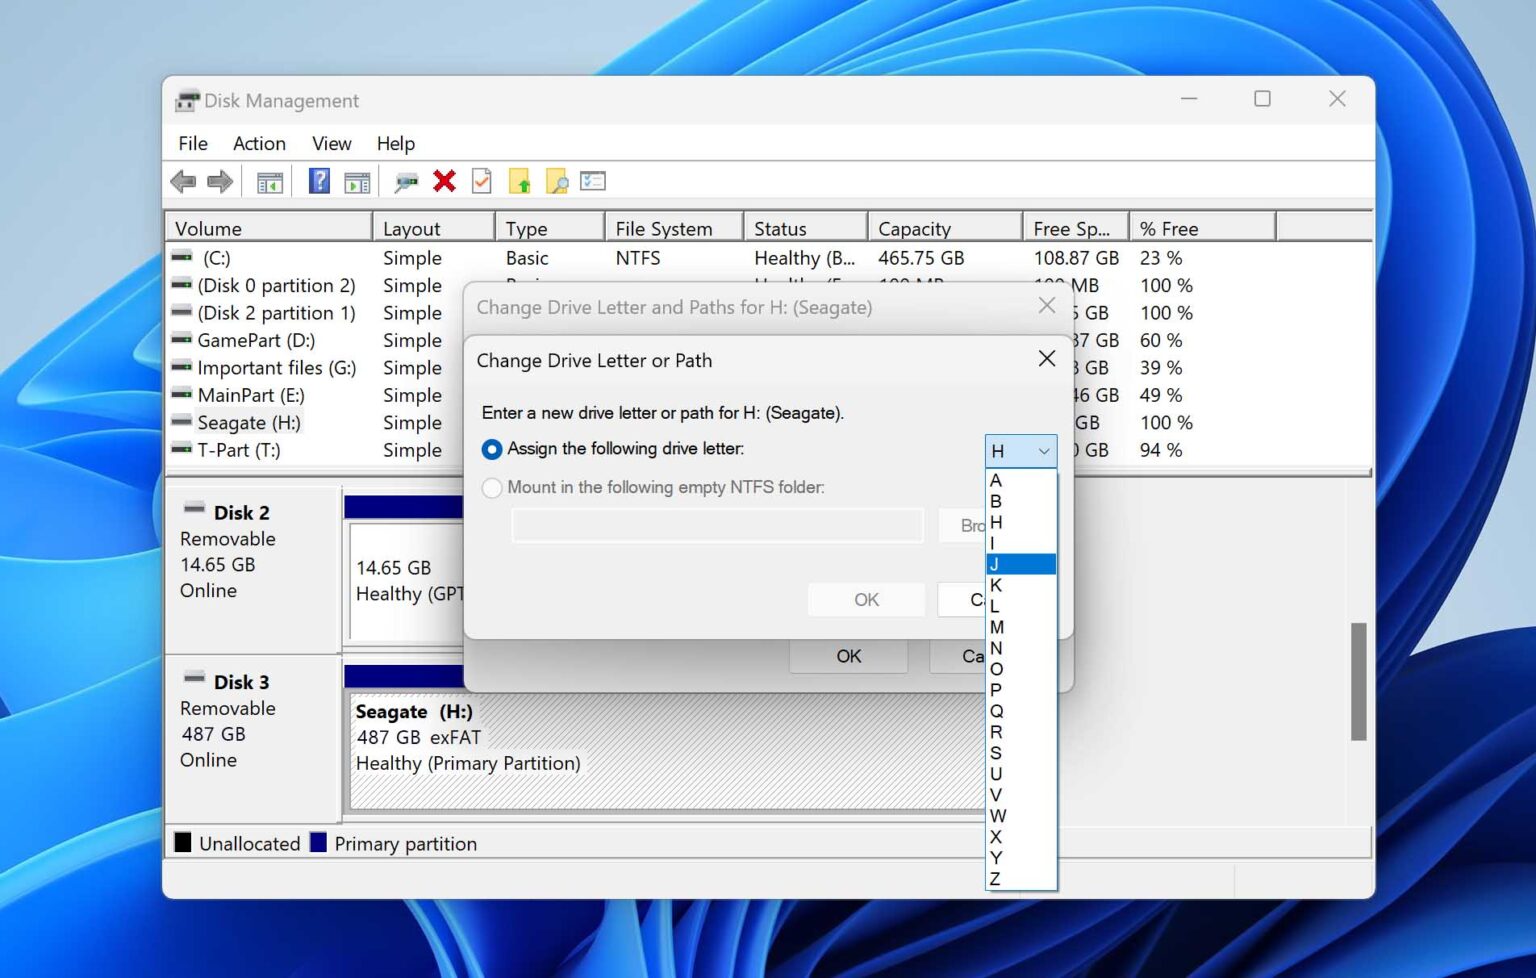Click the open-folder toolbar icon
The width and height of the screenshot is (1536, 978).
[521, 181]
